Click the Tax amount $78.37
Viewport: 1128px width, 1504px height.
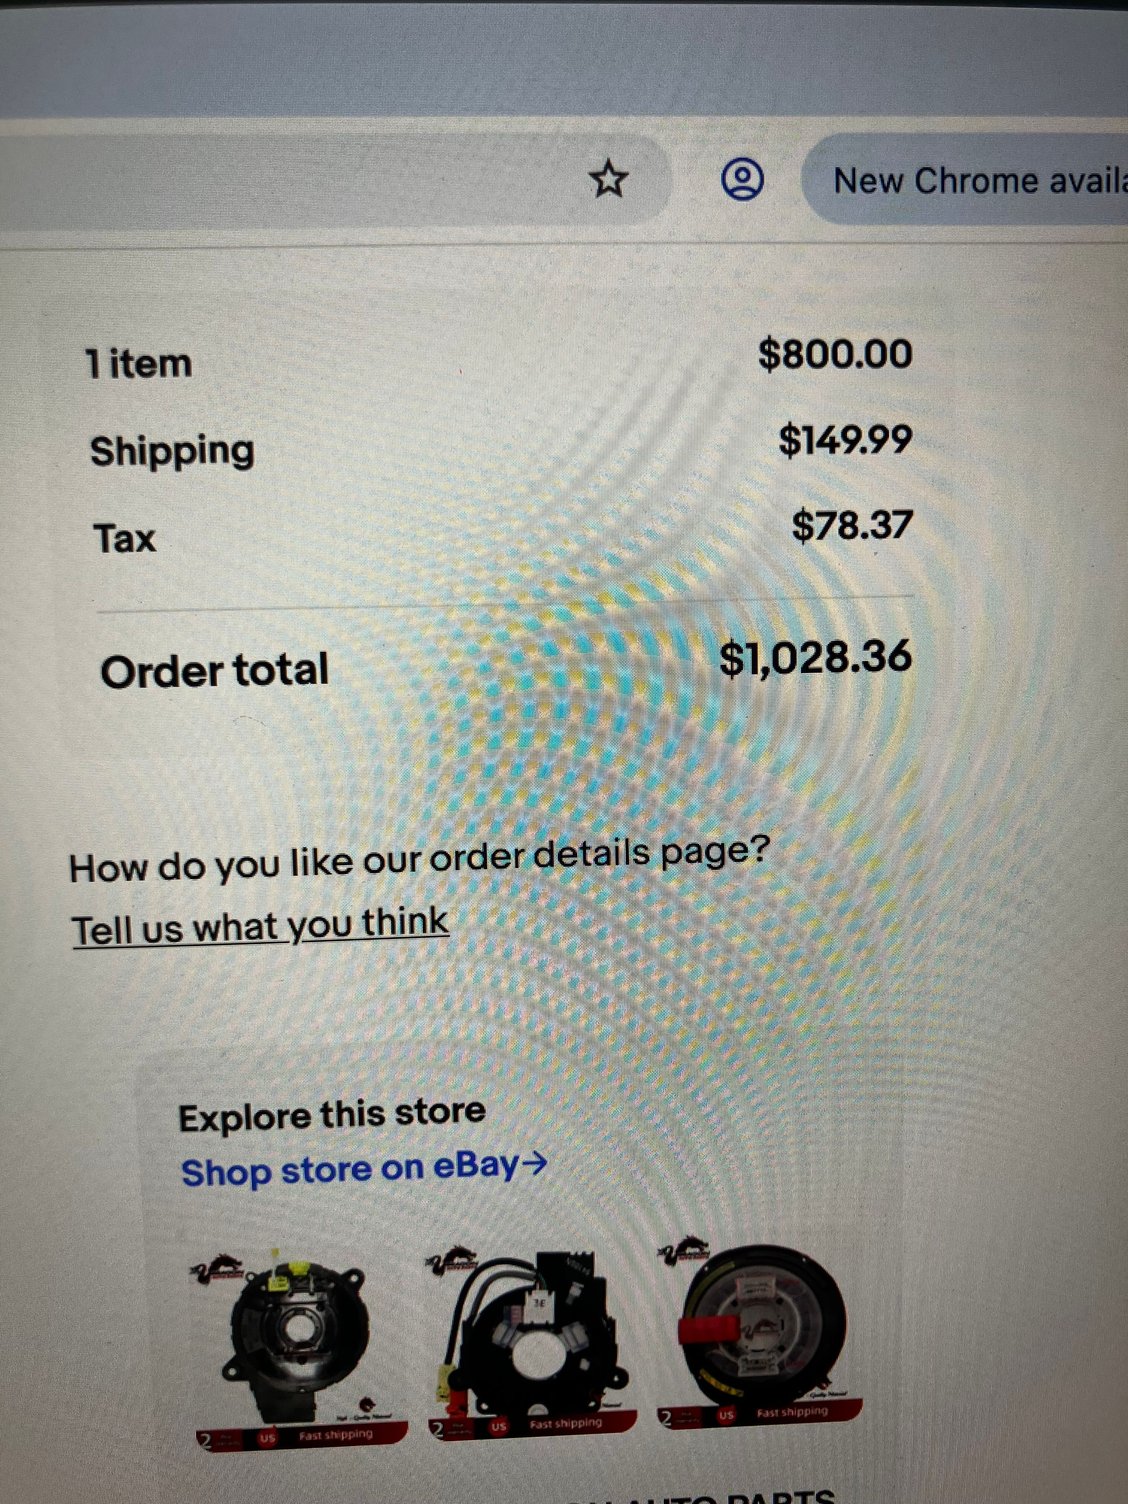click(x=852, y=524)
